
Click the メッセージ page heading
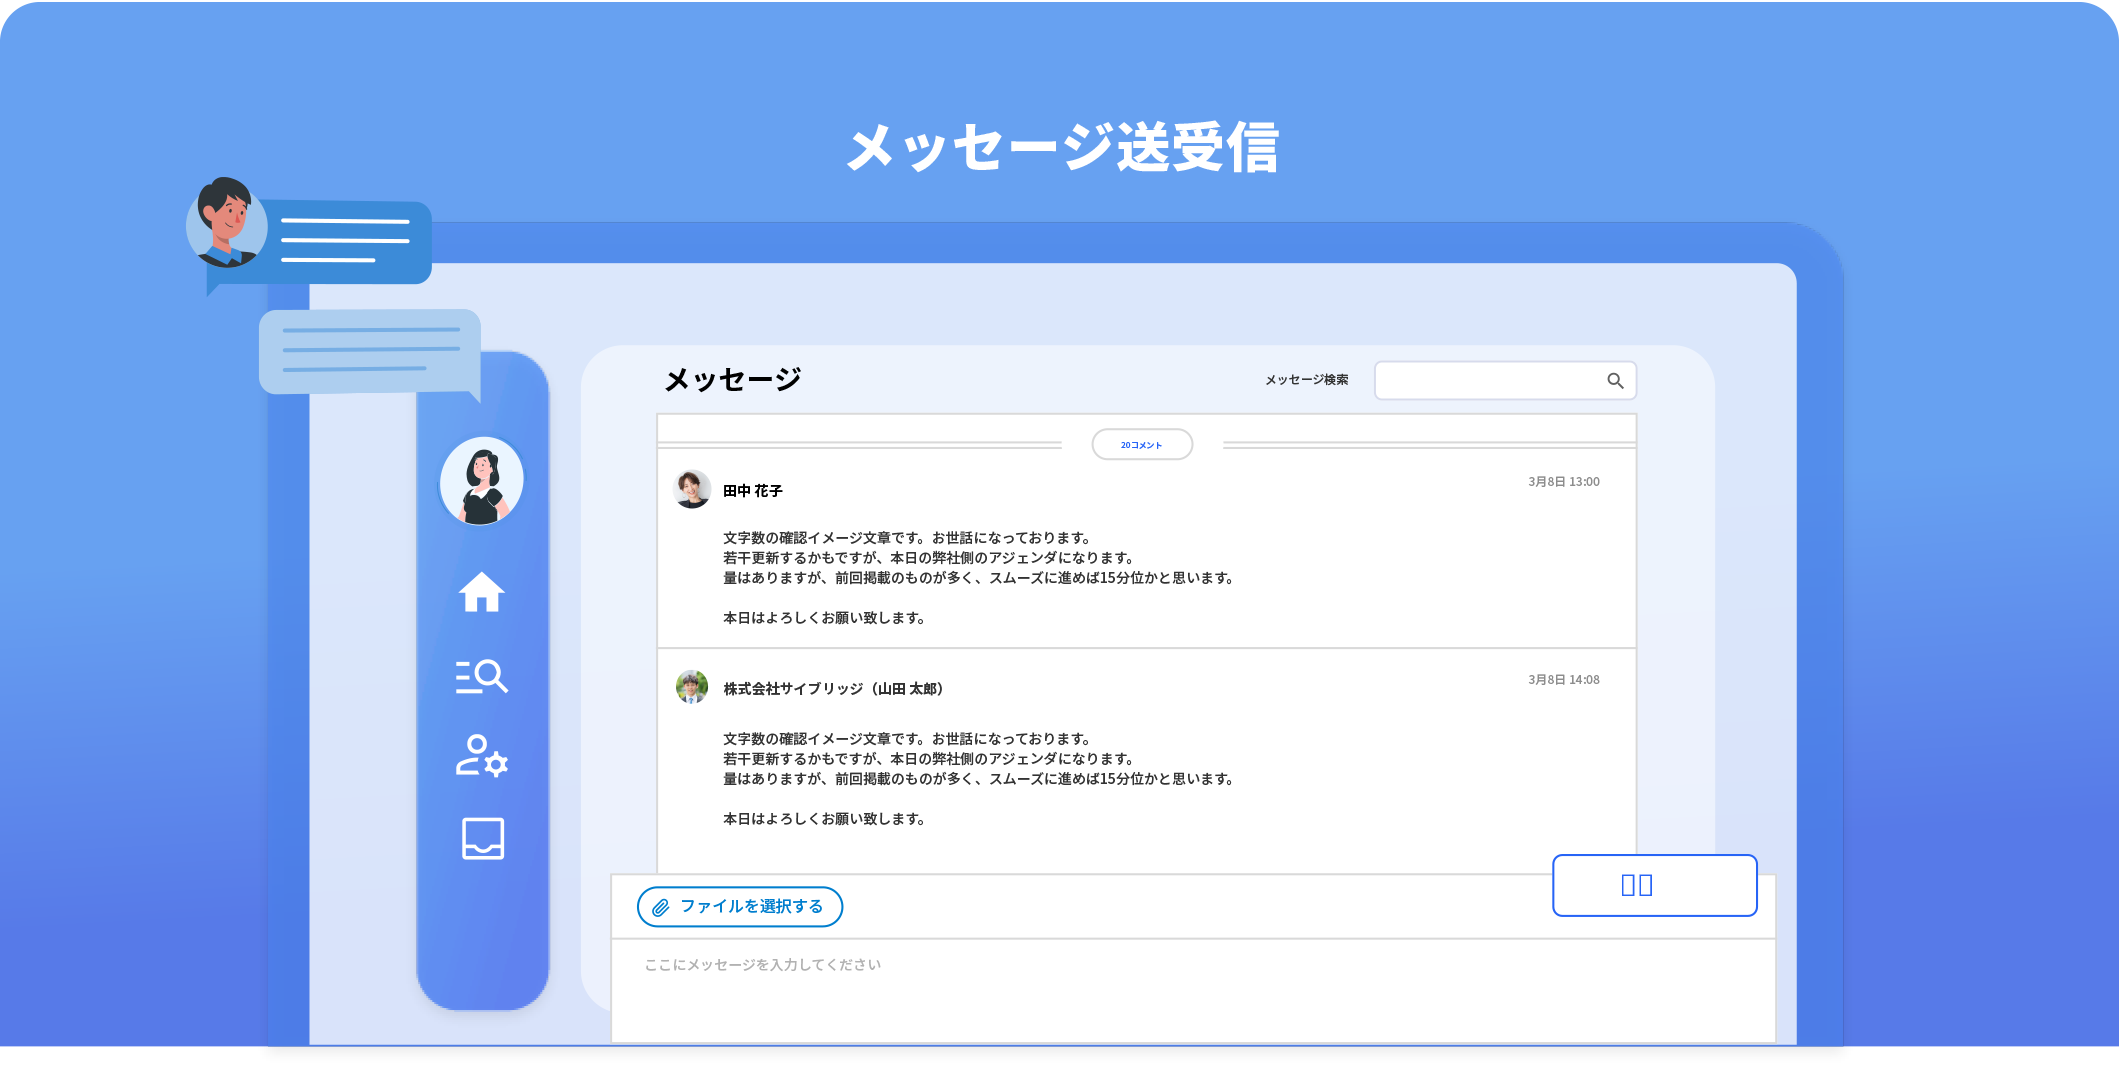click(733, 380)
